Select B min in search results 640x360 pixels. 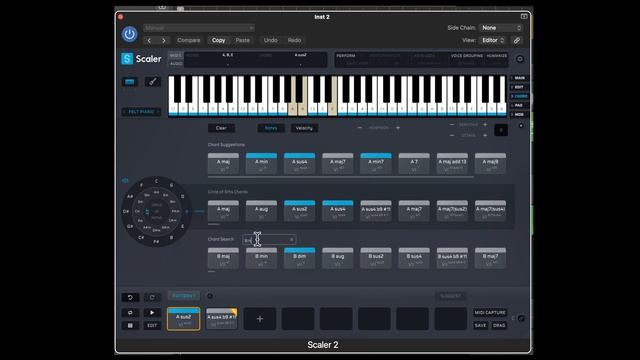pyautogui.click(x=261, y=258)
